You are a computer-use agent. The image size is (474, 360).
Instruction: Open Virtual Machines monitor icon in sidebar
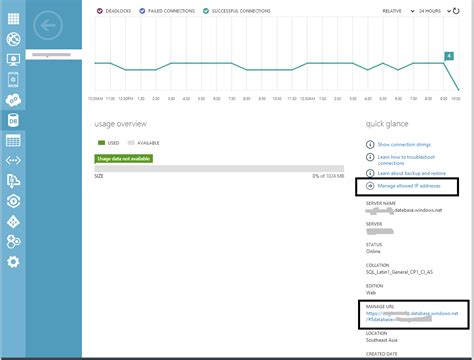[13, 60]
